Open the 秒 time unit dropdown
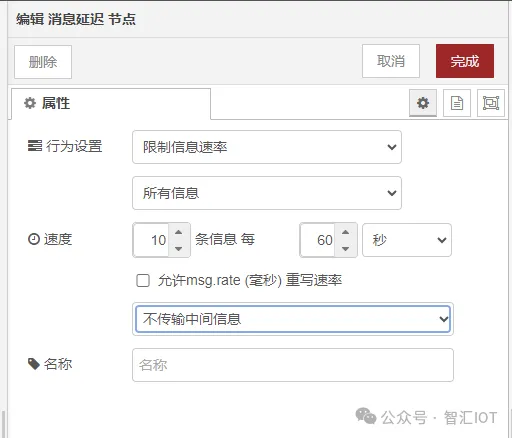512x438 pixels. coord(407,240)
